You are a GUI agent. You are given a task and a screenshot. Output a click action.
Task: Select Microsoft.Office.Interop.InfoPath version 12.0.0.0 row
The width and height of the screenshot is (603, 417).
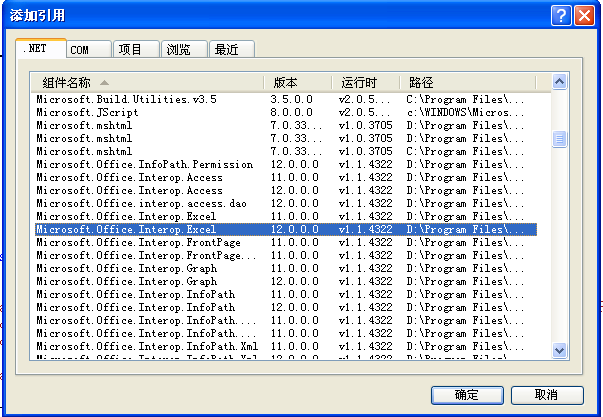(x=286, y=307)
